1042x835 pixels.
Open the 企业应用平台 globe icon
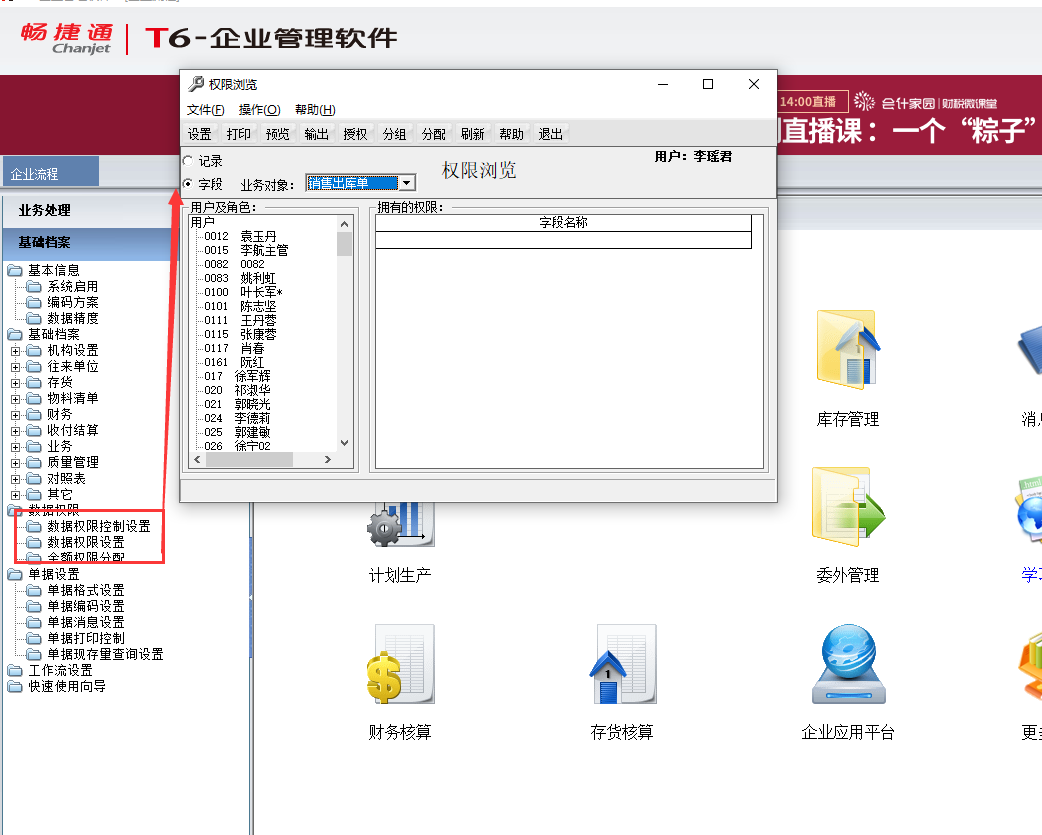[x=849, y=663]
